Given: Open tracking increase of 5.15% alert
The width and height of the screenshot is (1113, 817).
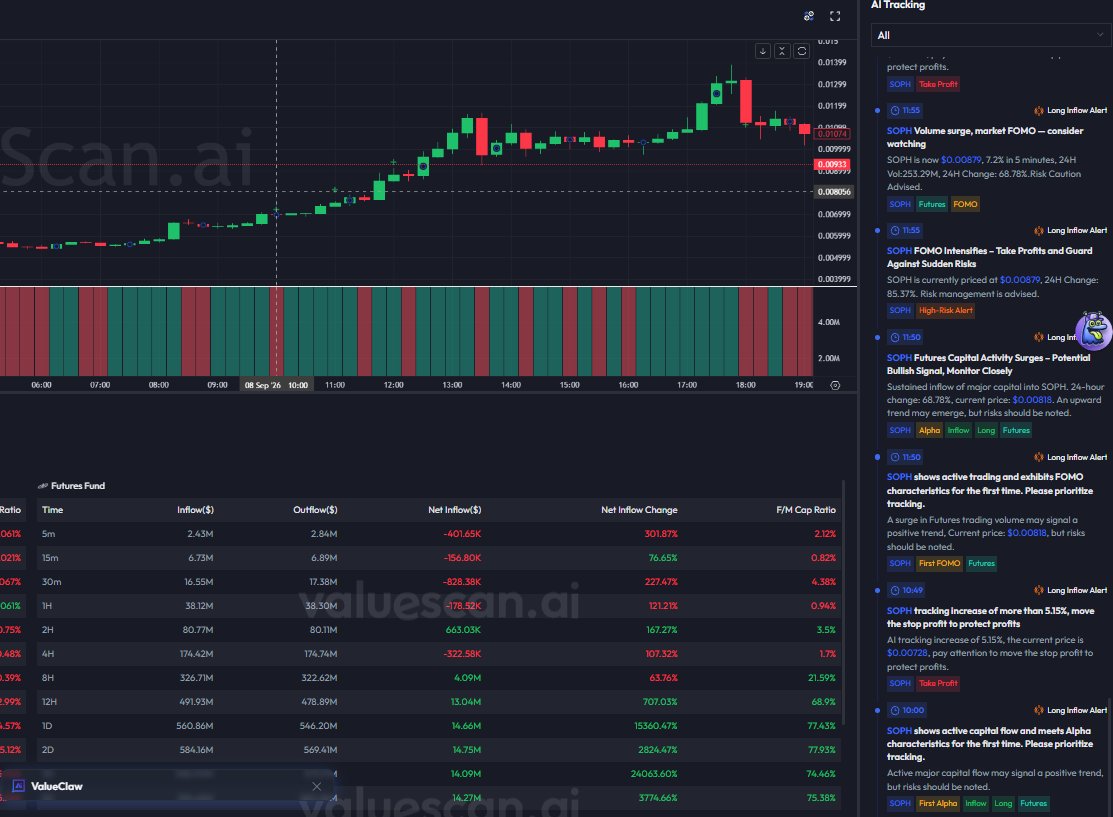Looking at the screenshot, I should tap(990, 618).
